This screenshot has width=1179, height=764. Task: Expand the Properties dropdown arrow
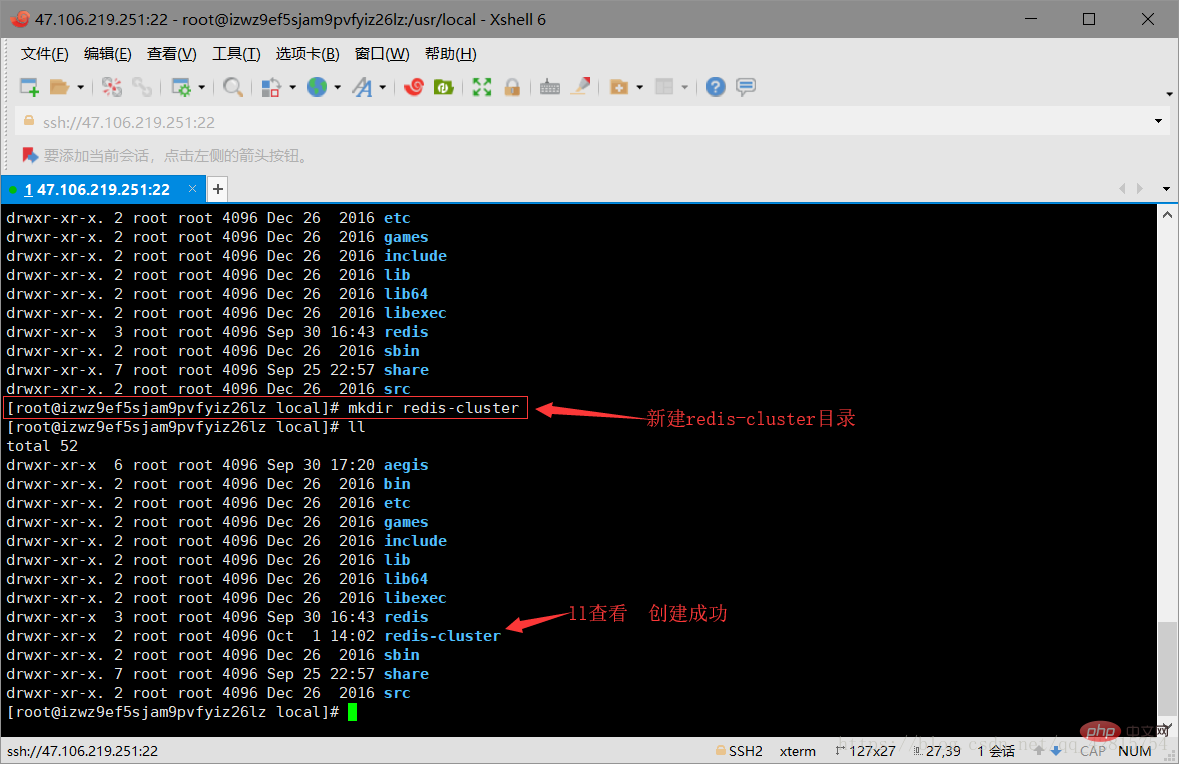click(x=202, y=87)
